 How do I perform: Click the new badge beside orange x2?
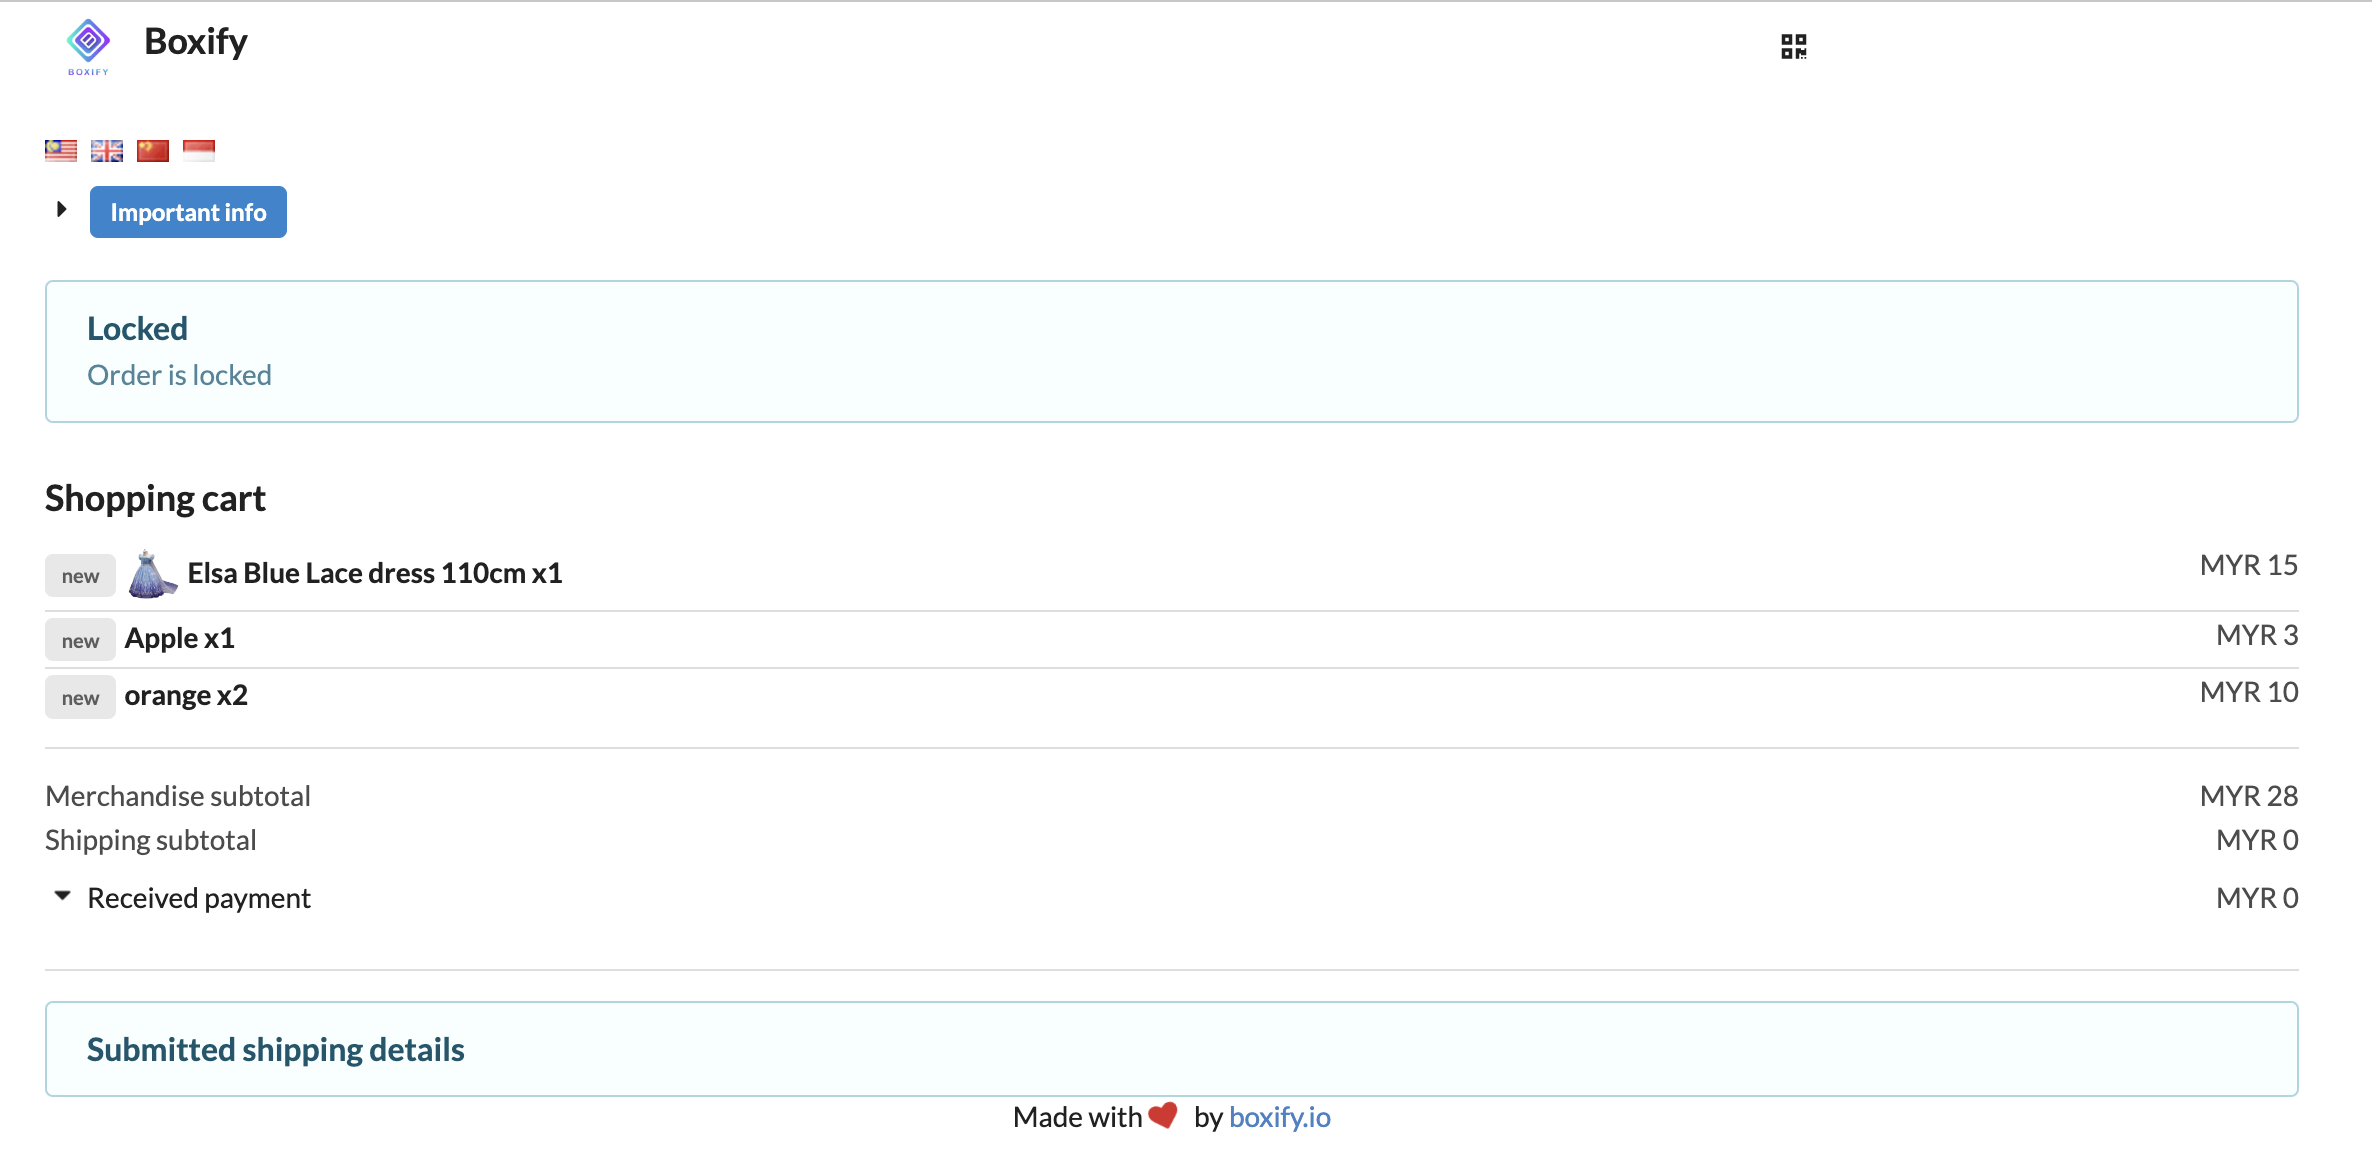tap(80, 698)
